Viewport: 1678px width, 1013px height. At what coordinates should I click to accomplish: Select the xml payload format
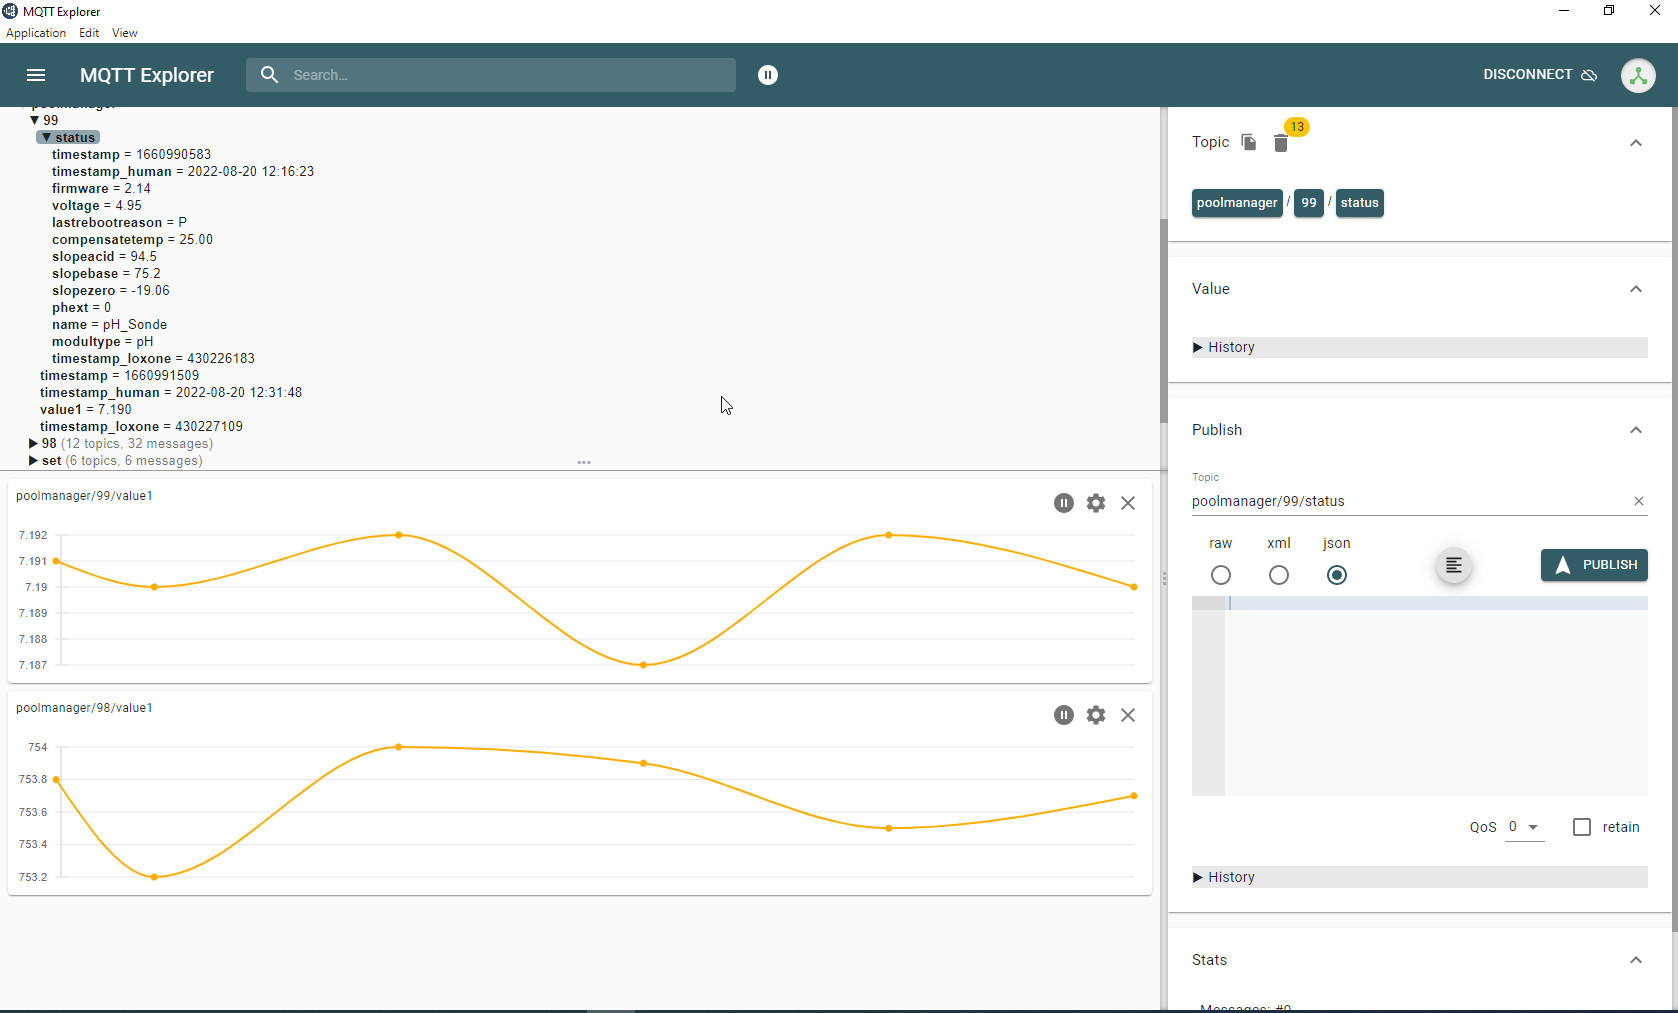click(1278, 575)
